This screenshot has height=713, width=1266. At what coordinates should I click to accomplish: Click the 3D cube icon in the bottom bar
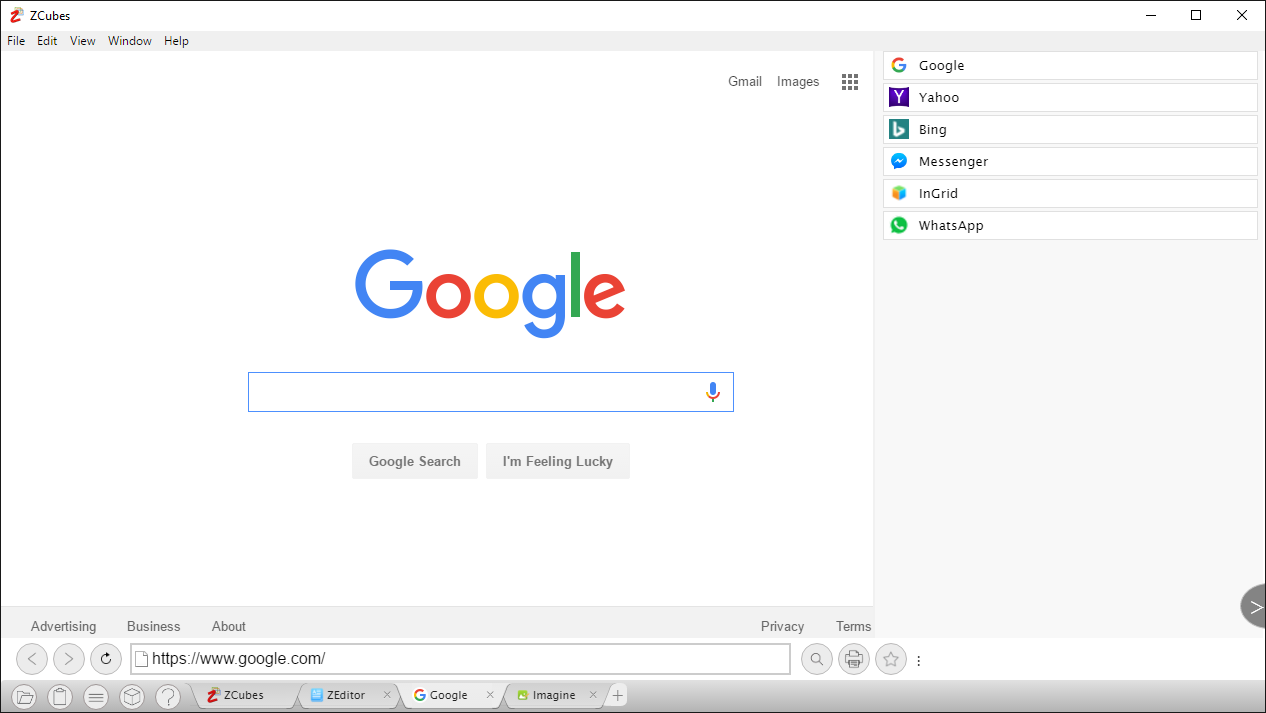click(132, 696)
